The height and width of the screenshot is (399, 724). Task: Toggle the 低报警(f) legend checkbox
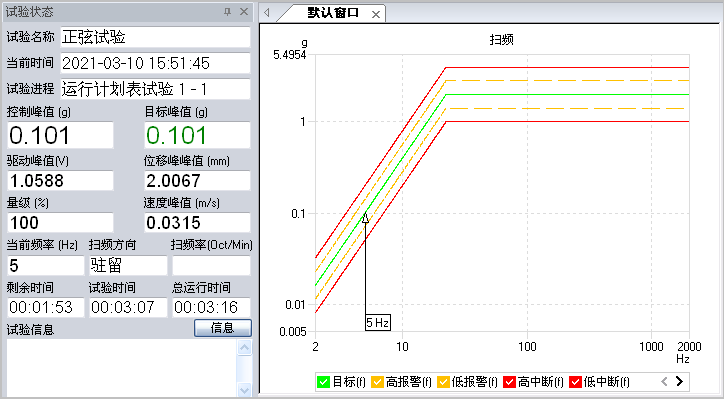point(443,382)
